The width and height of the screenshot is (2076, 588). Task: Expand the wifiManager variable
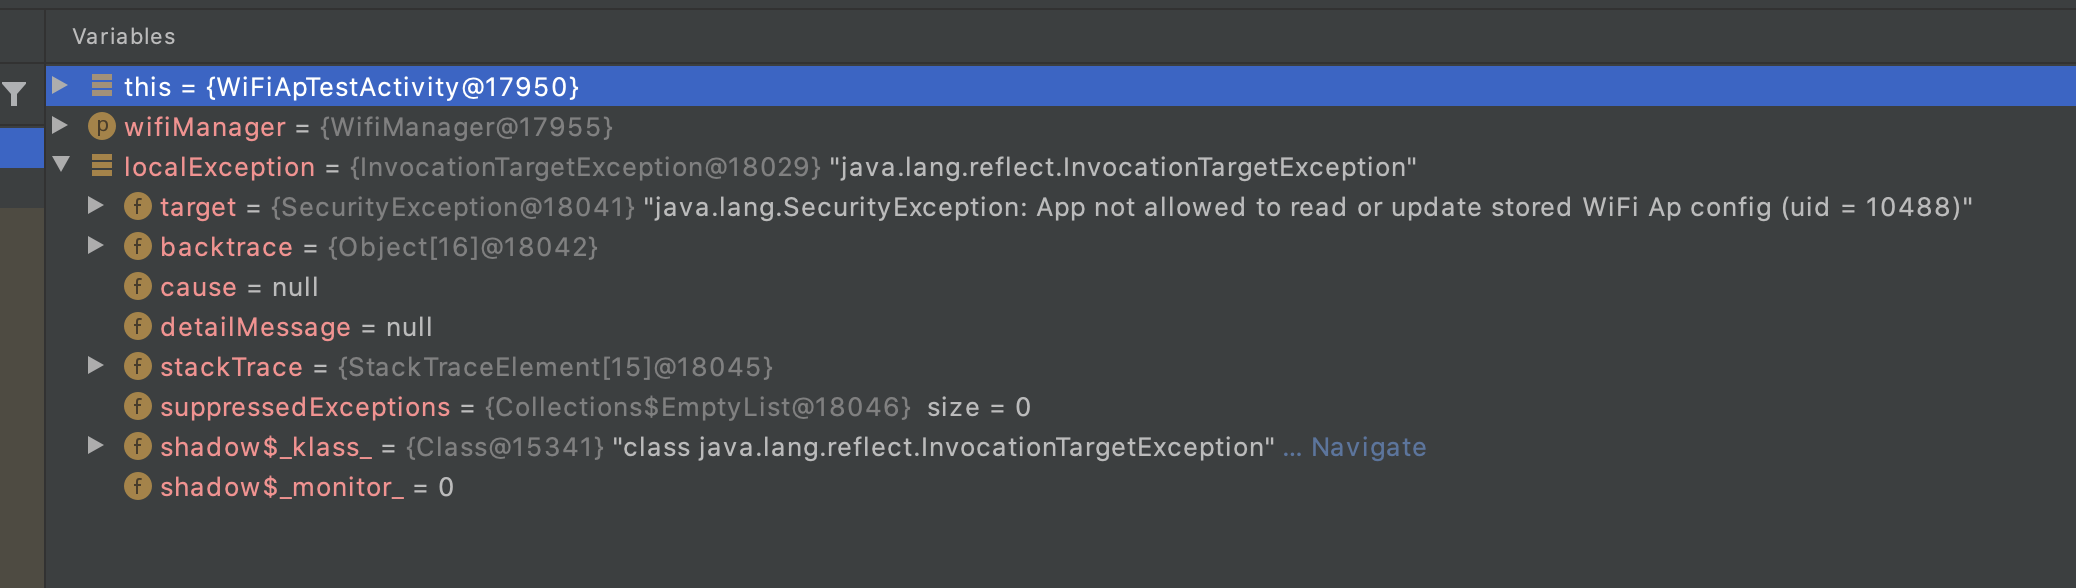click(x=58, y=127)
